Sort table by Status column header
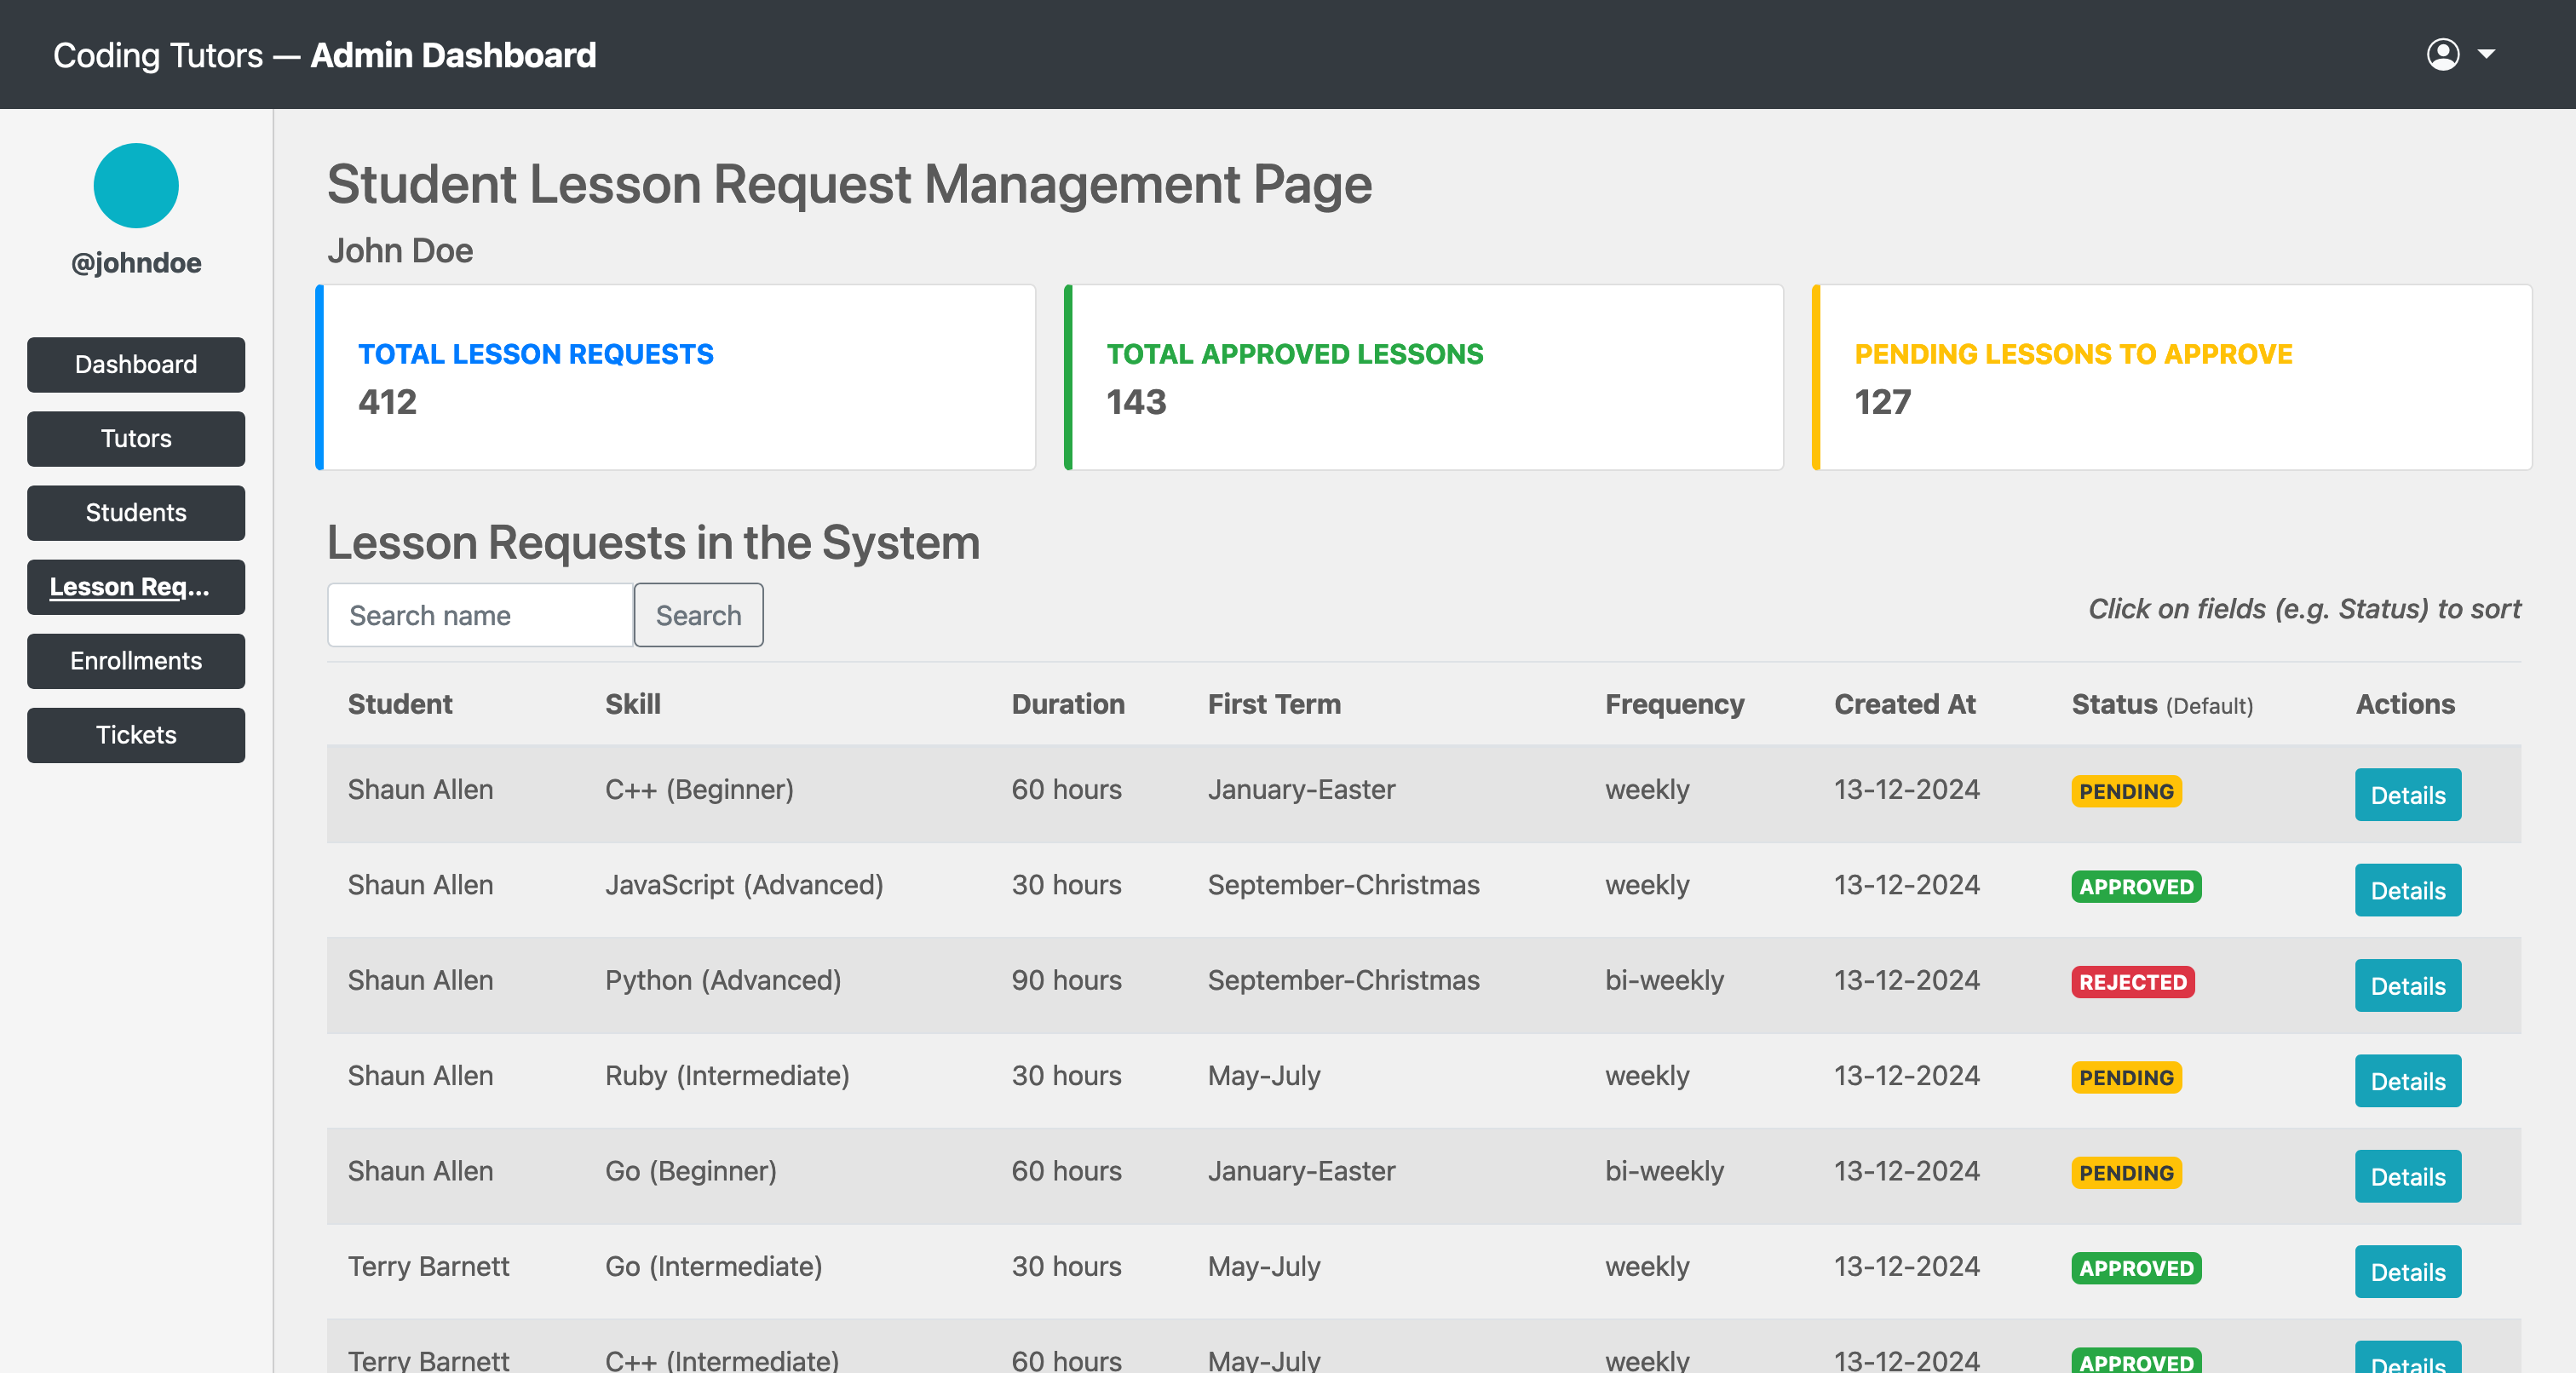The image size is (2576, 1373). tap(2114, 704)
